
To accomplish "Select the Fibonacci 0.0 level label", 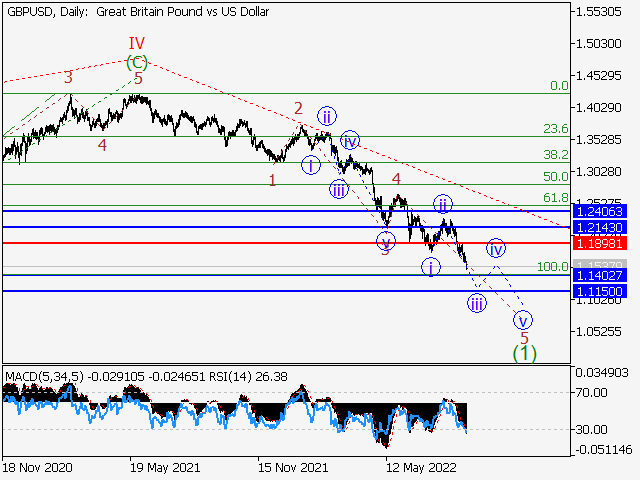I will point(559,85).
